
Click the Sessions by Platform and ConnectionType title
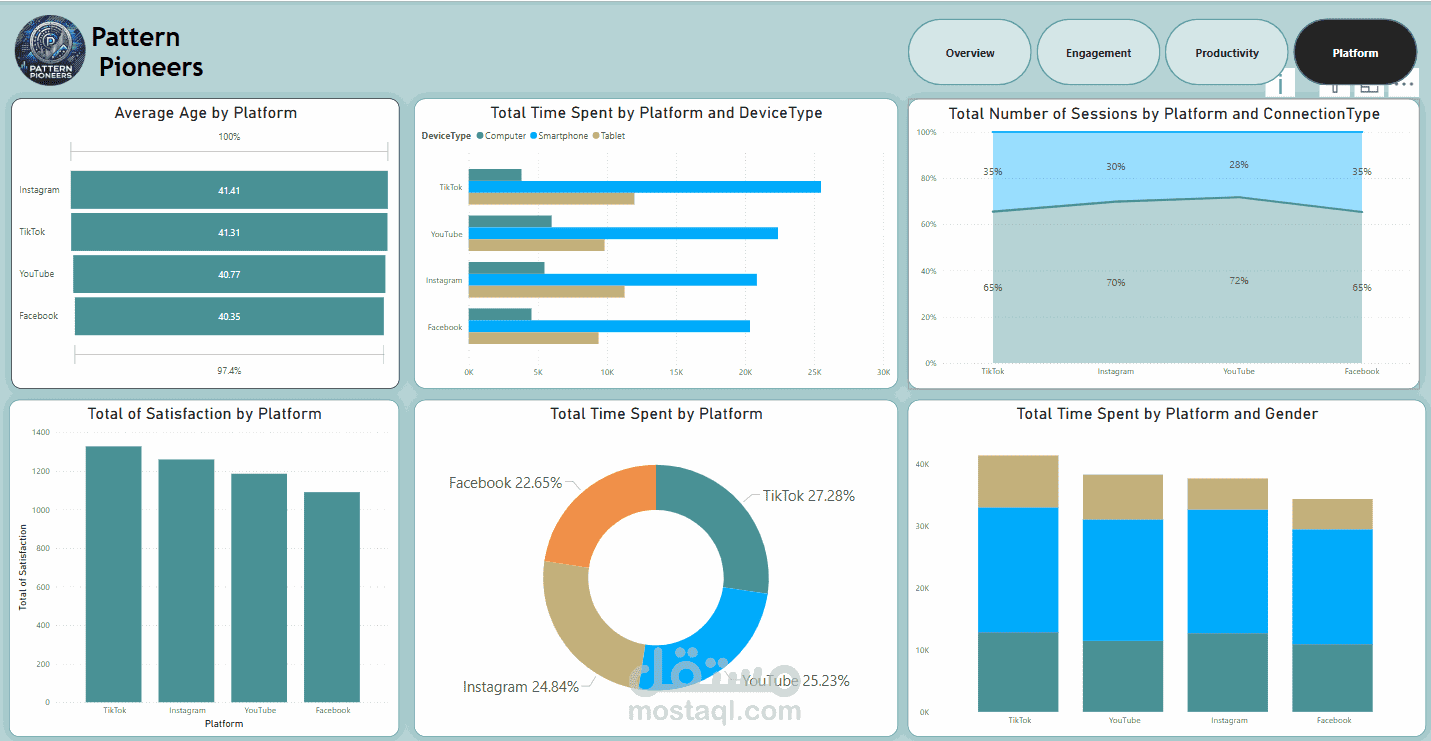click(x=1164, y=114)
